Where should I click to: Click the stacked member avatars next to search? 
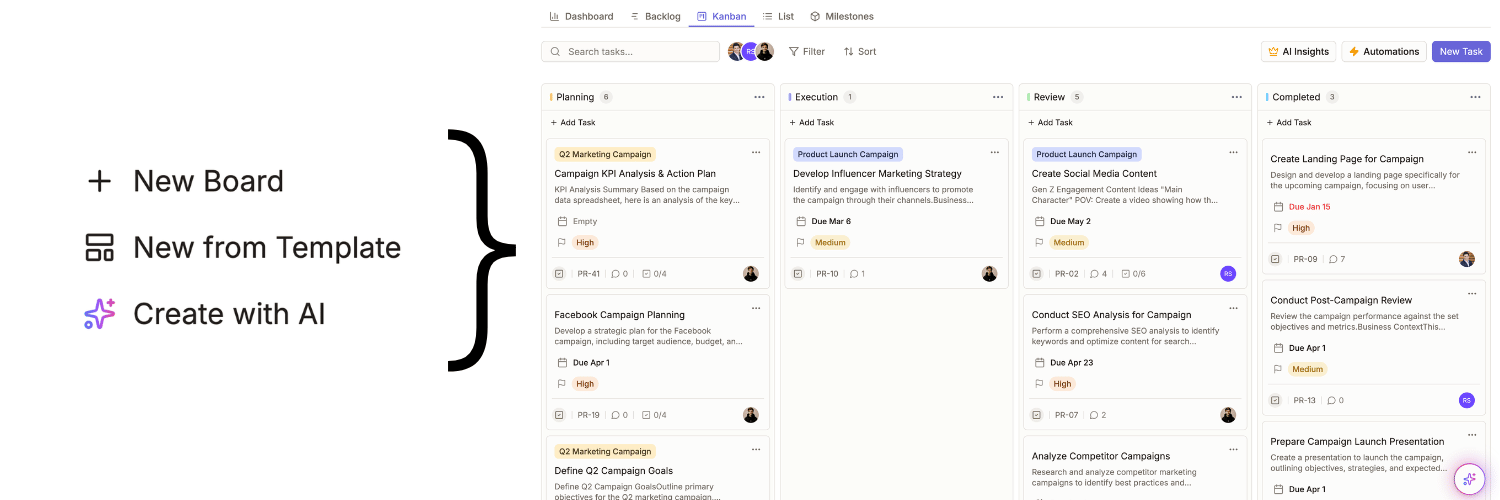pyautogui.click(x=751, y=51)
